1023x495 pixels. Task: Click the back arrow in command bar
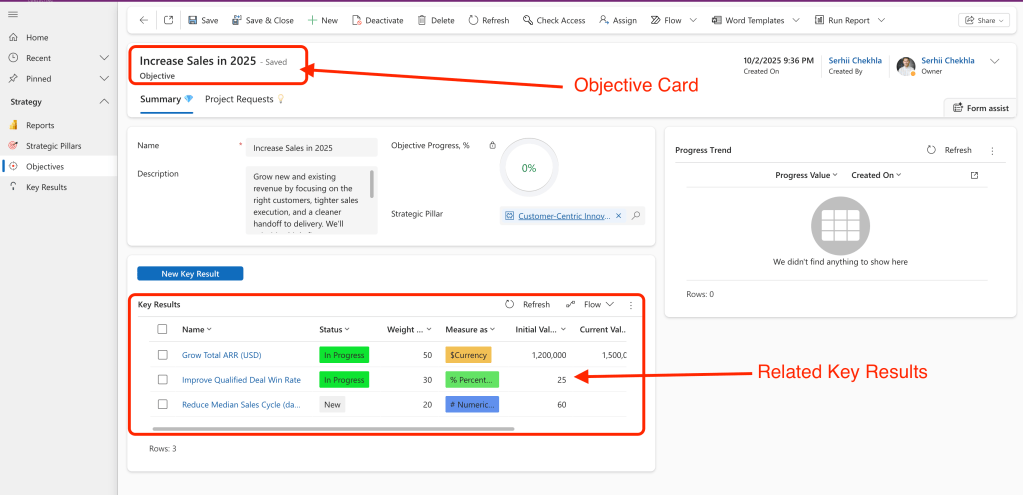pos(144,20)
